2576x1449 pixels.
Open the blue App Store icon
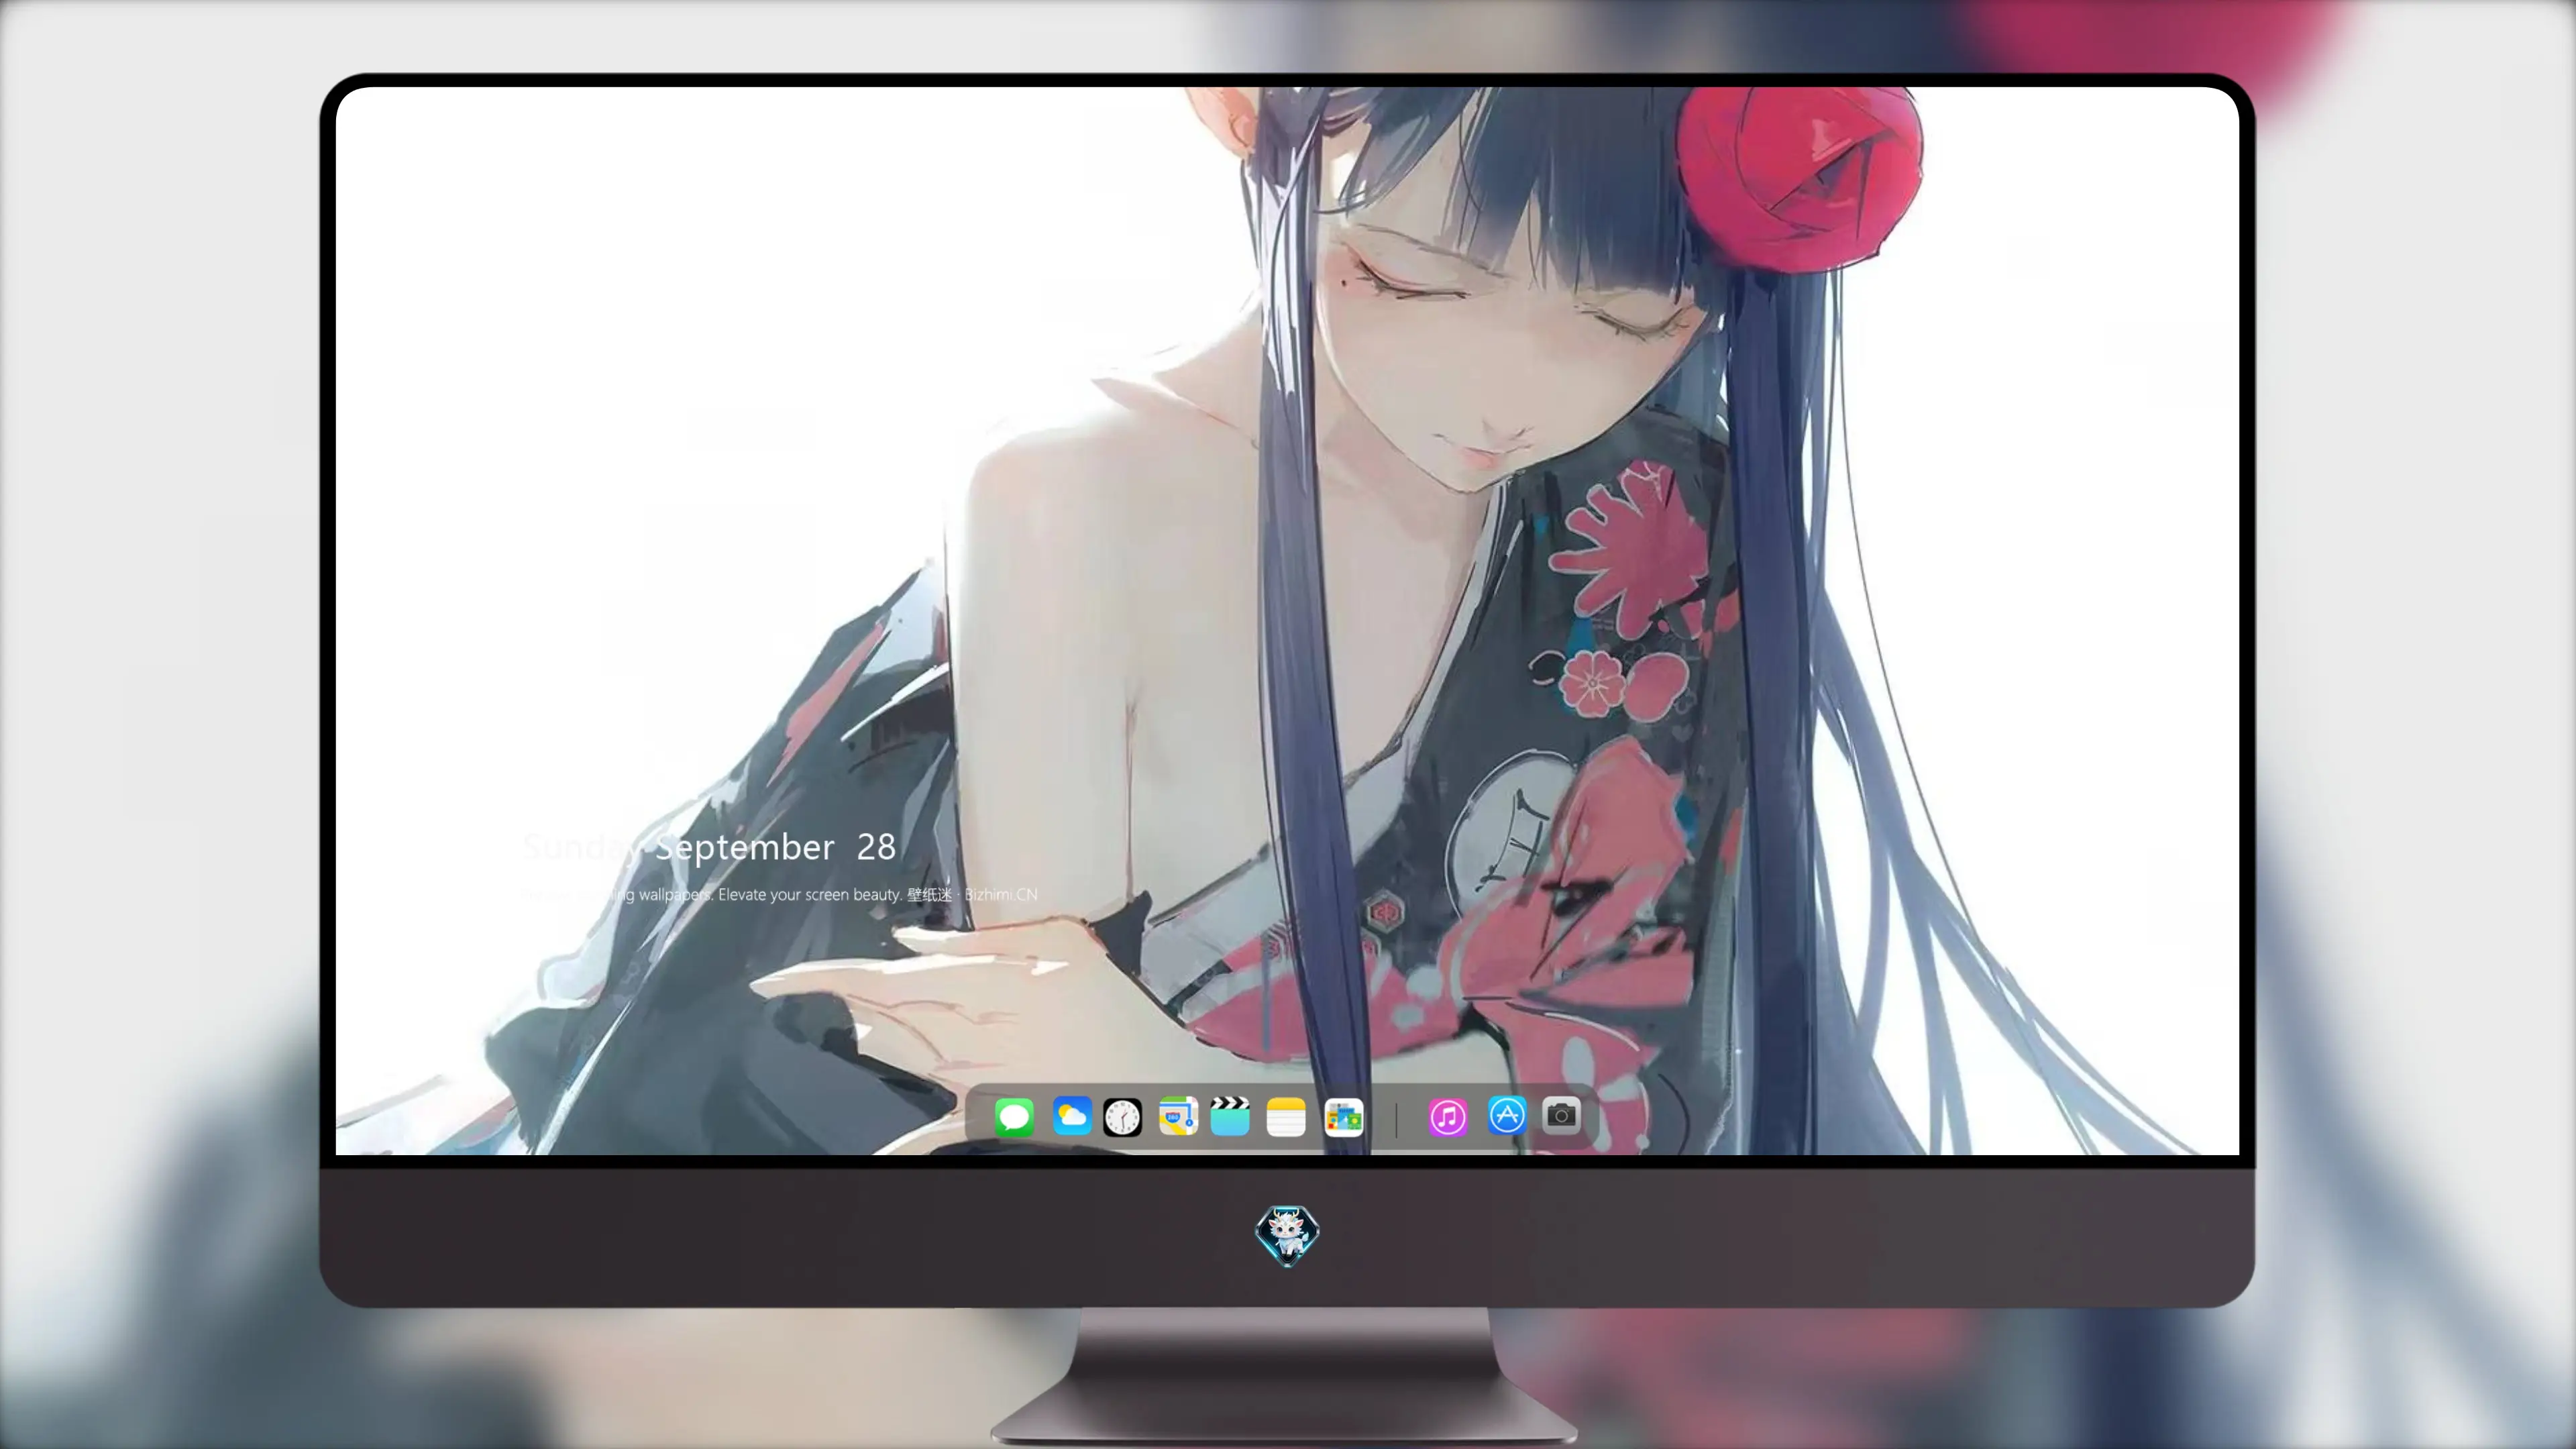point(1507,1115)
